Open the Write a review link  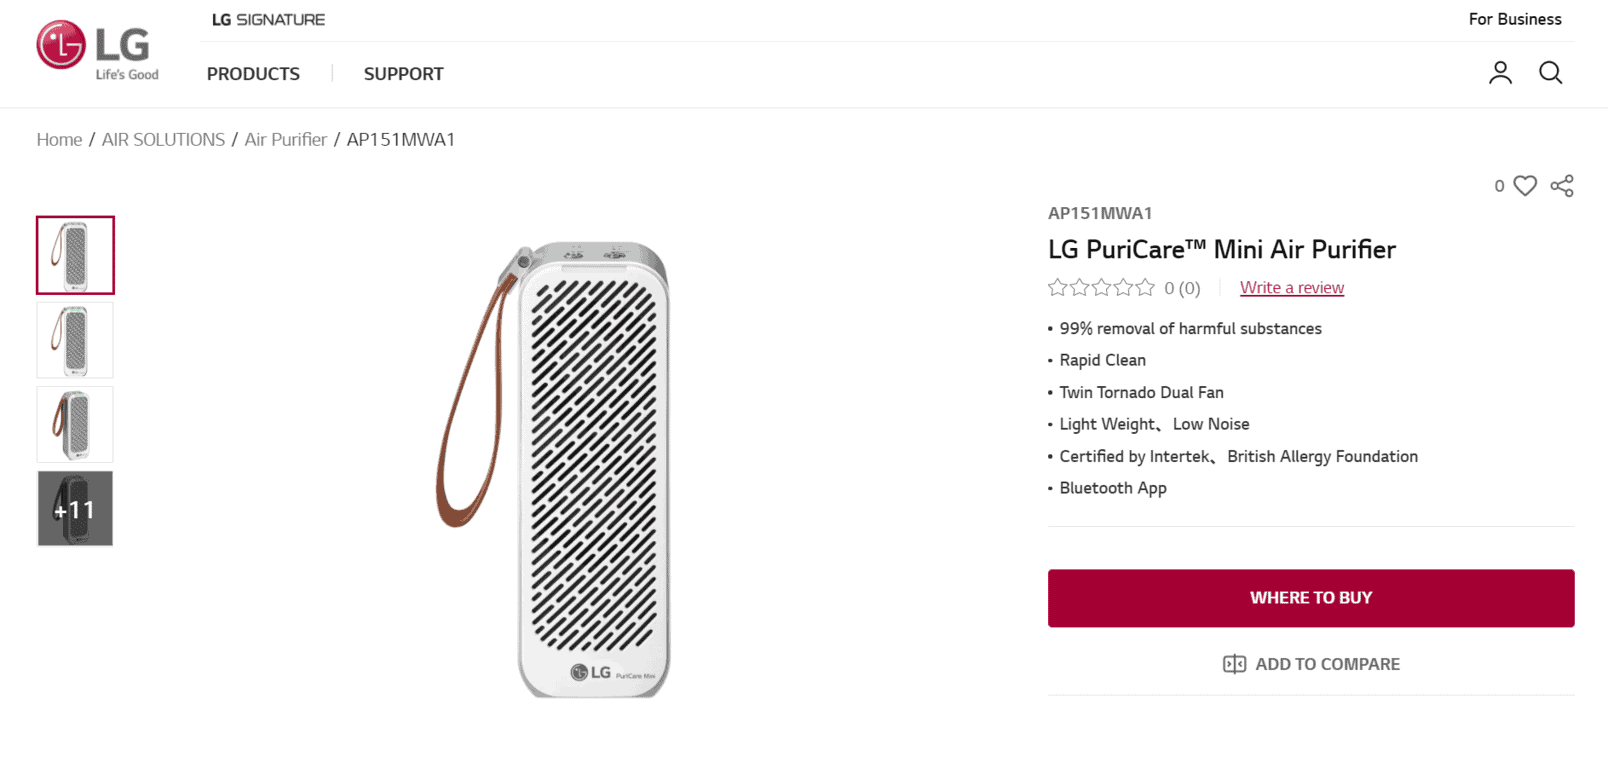[x=1292, y=288]
